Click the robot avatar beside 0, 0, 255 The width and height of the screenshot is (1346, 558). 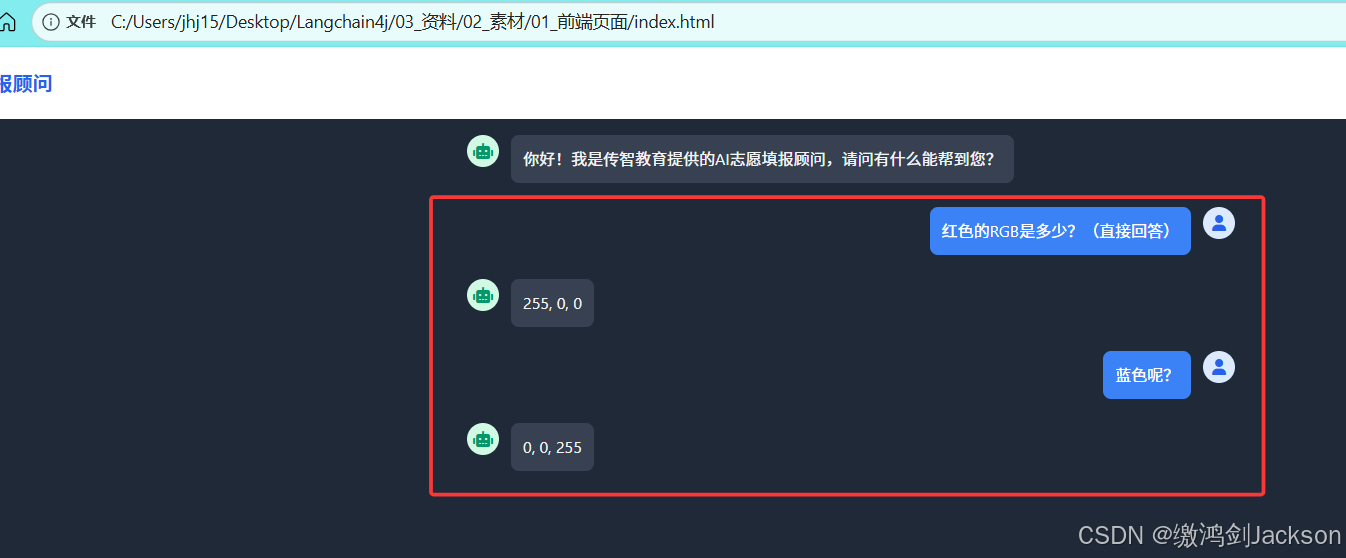(483, 439)
